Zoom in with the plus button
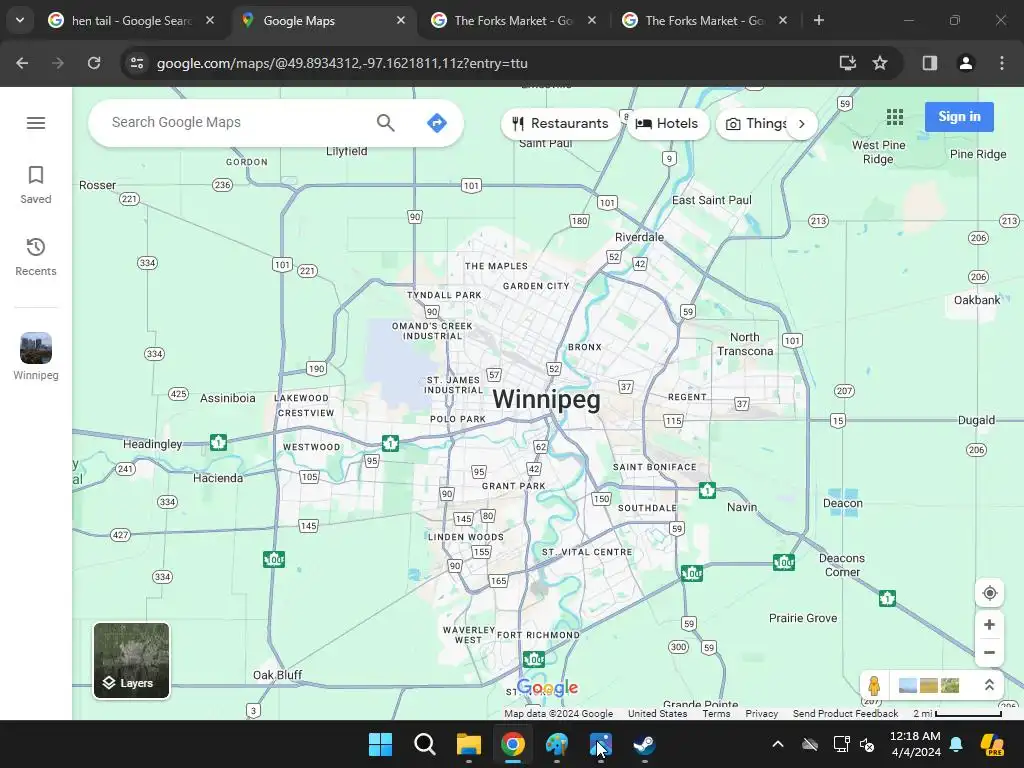The width and height of the screenshot is (1024, 768). pyautogui.click(x=989, y=624)
